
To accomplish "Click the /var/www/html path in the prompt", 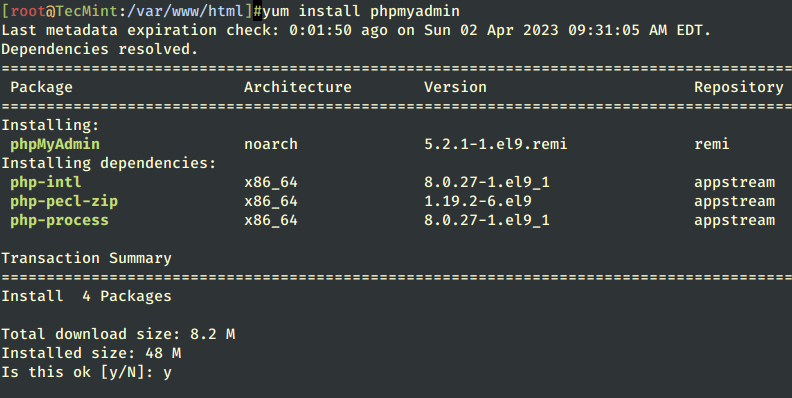I will tap(185, 11).
